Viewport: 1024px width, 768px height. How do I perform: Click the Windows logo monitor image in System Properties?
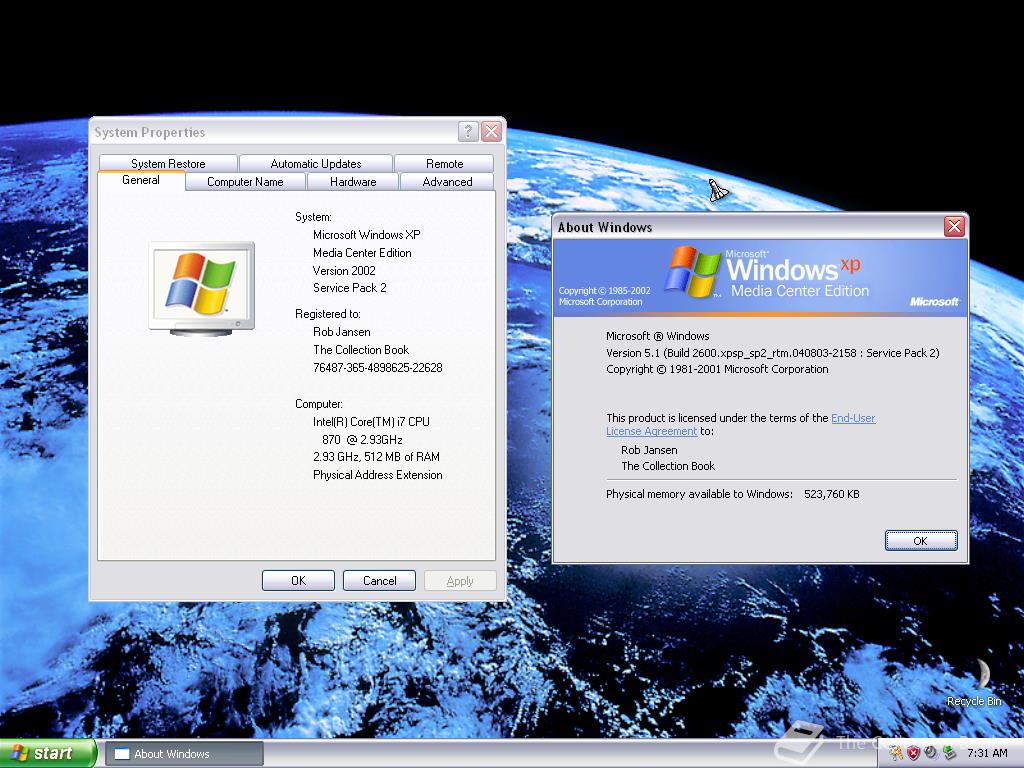(x=202, y=288)
